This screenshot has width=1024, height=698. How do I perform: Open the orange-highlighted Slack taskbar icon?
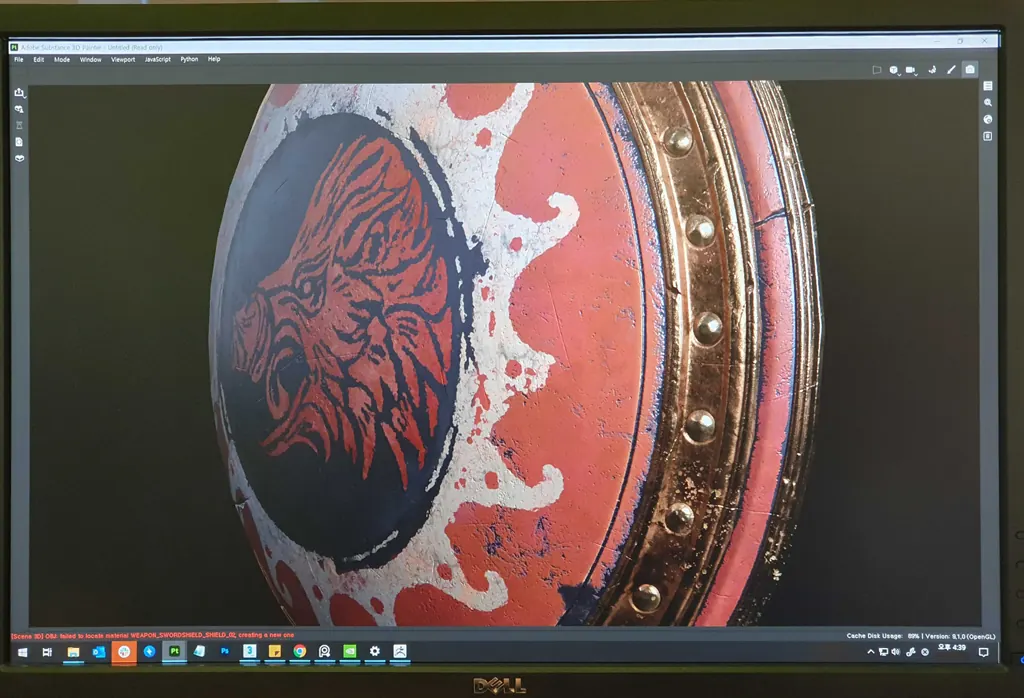coord(124,652)
